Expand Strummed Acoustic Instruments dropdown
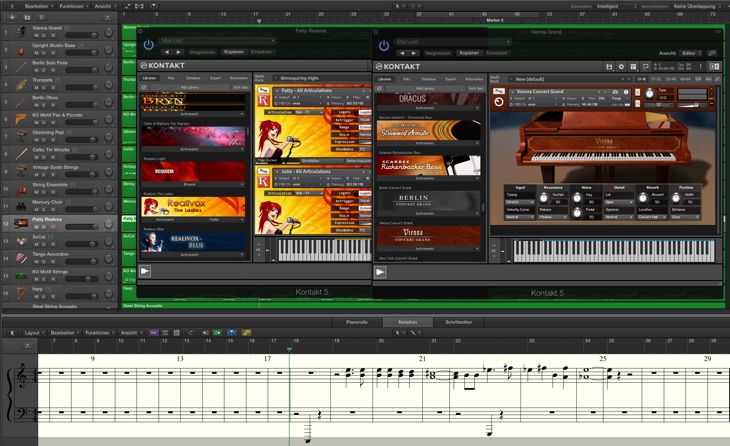 tap(428, 143)
